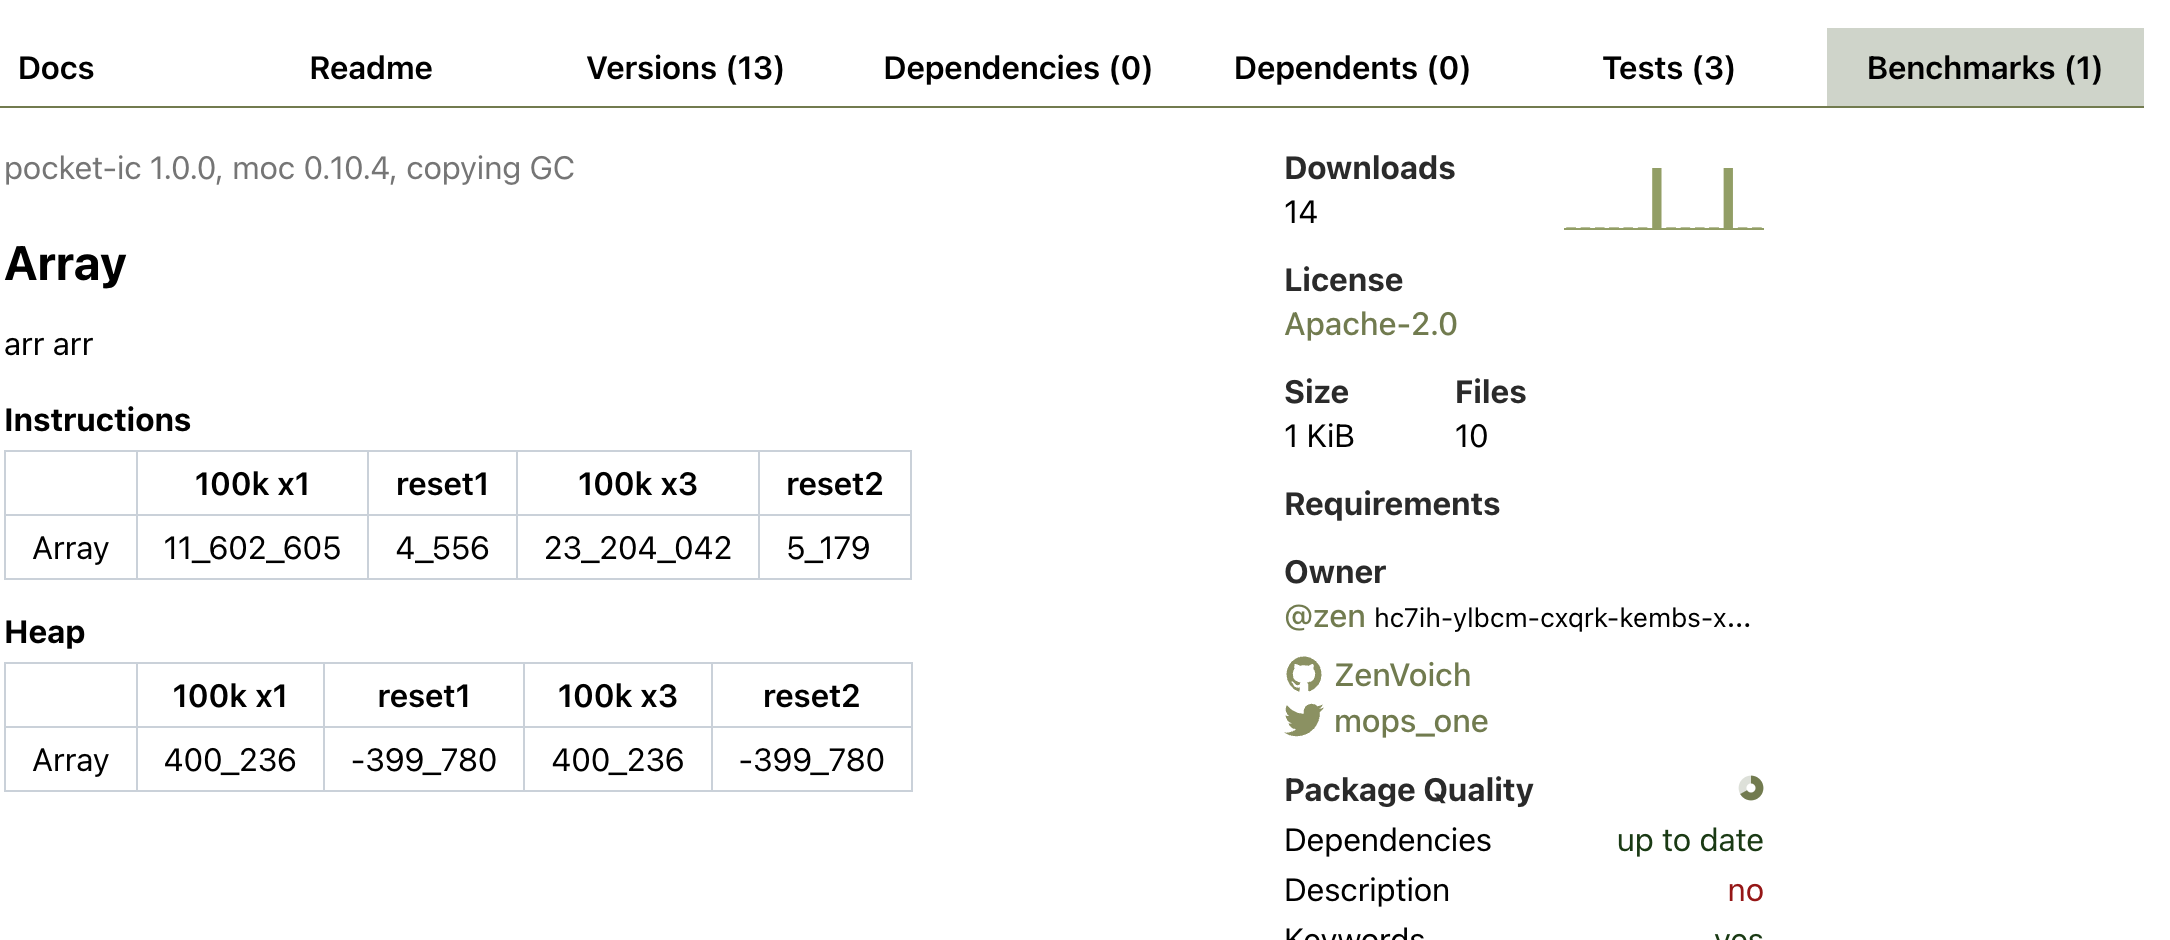
Task: Open the ZenVoich GitHub link
Action: click(1402, 675)
